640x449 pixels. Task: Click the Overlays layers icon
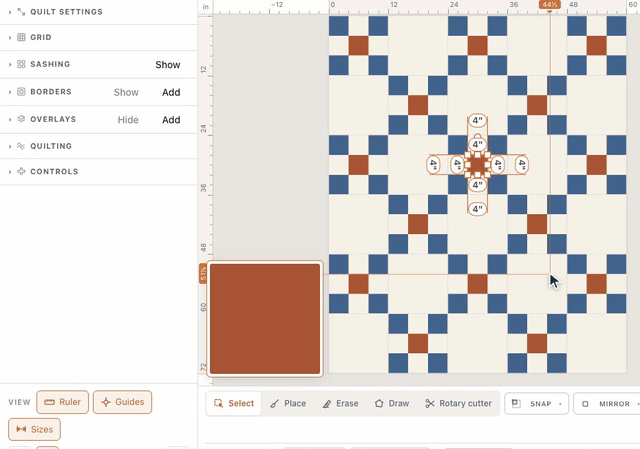(x=21, y=119)
